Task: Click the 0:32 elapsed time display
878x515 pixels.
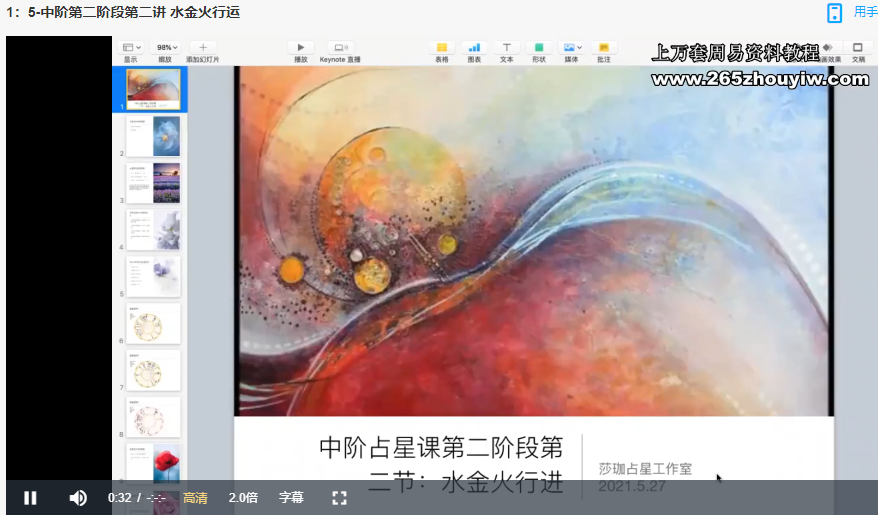Action: coord(119,498)
